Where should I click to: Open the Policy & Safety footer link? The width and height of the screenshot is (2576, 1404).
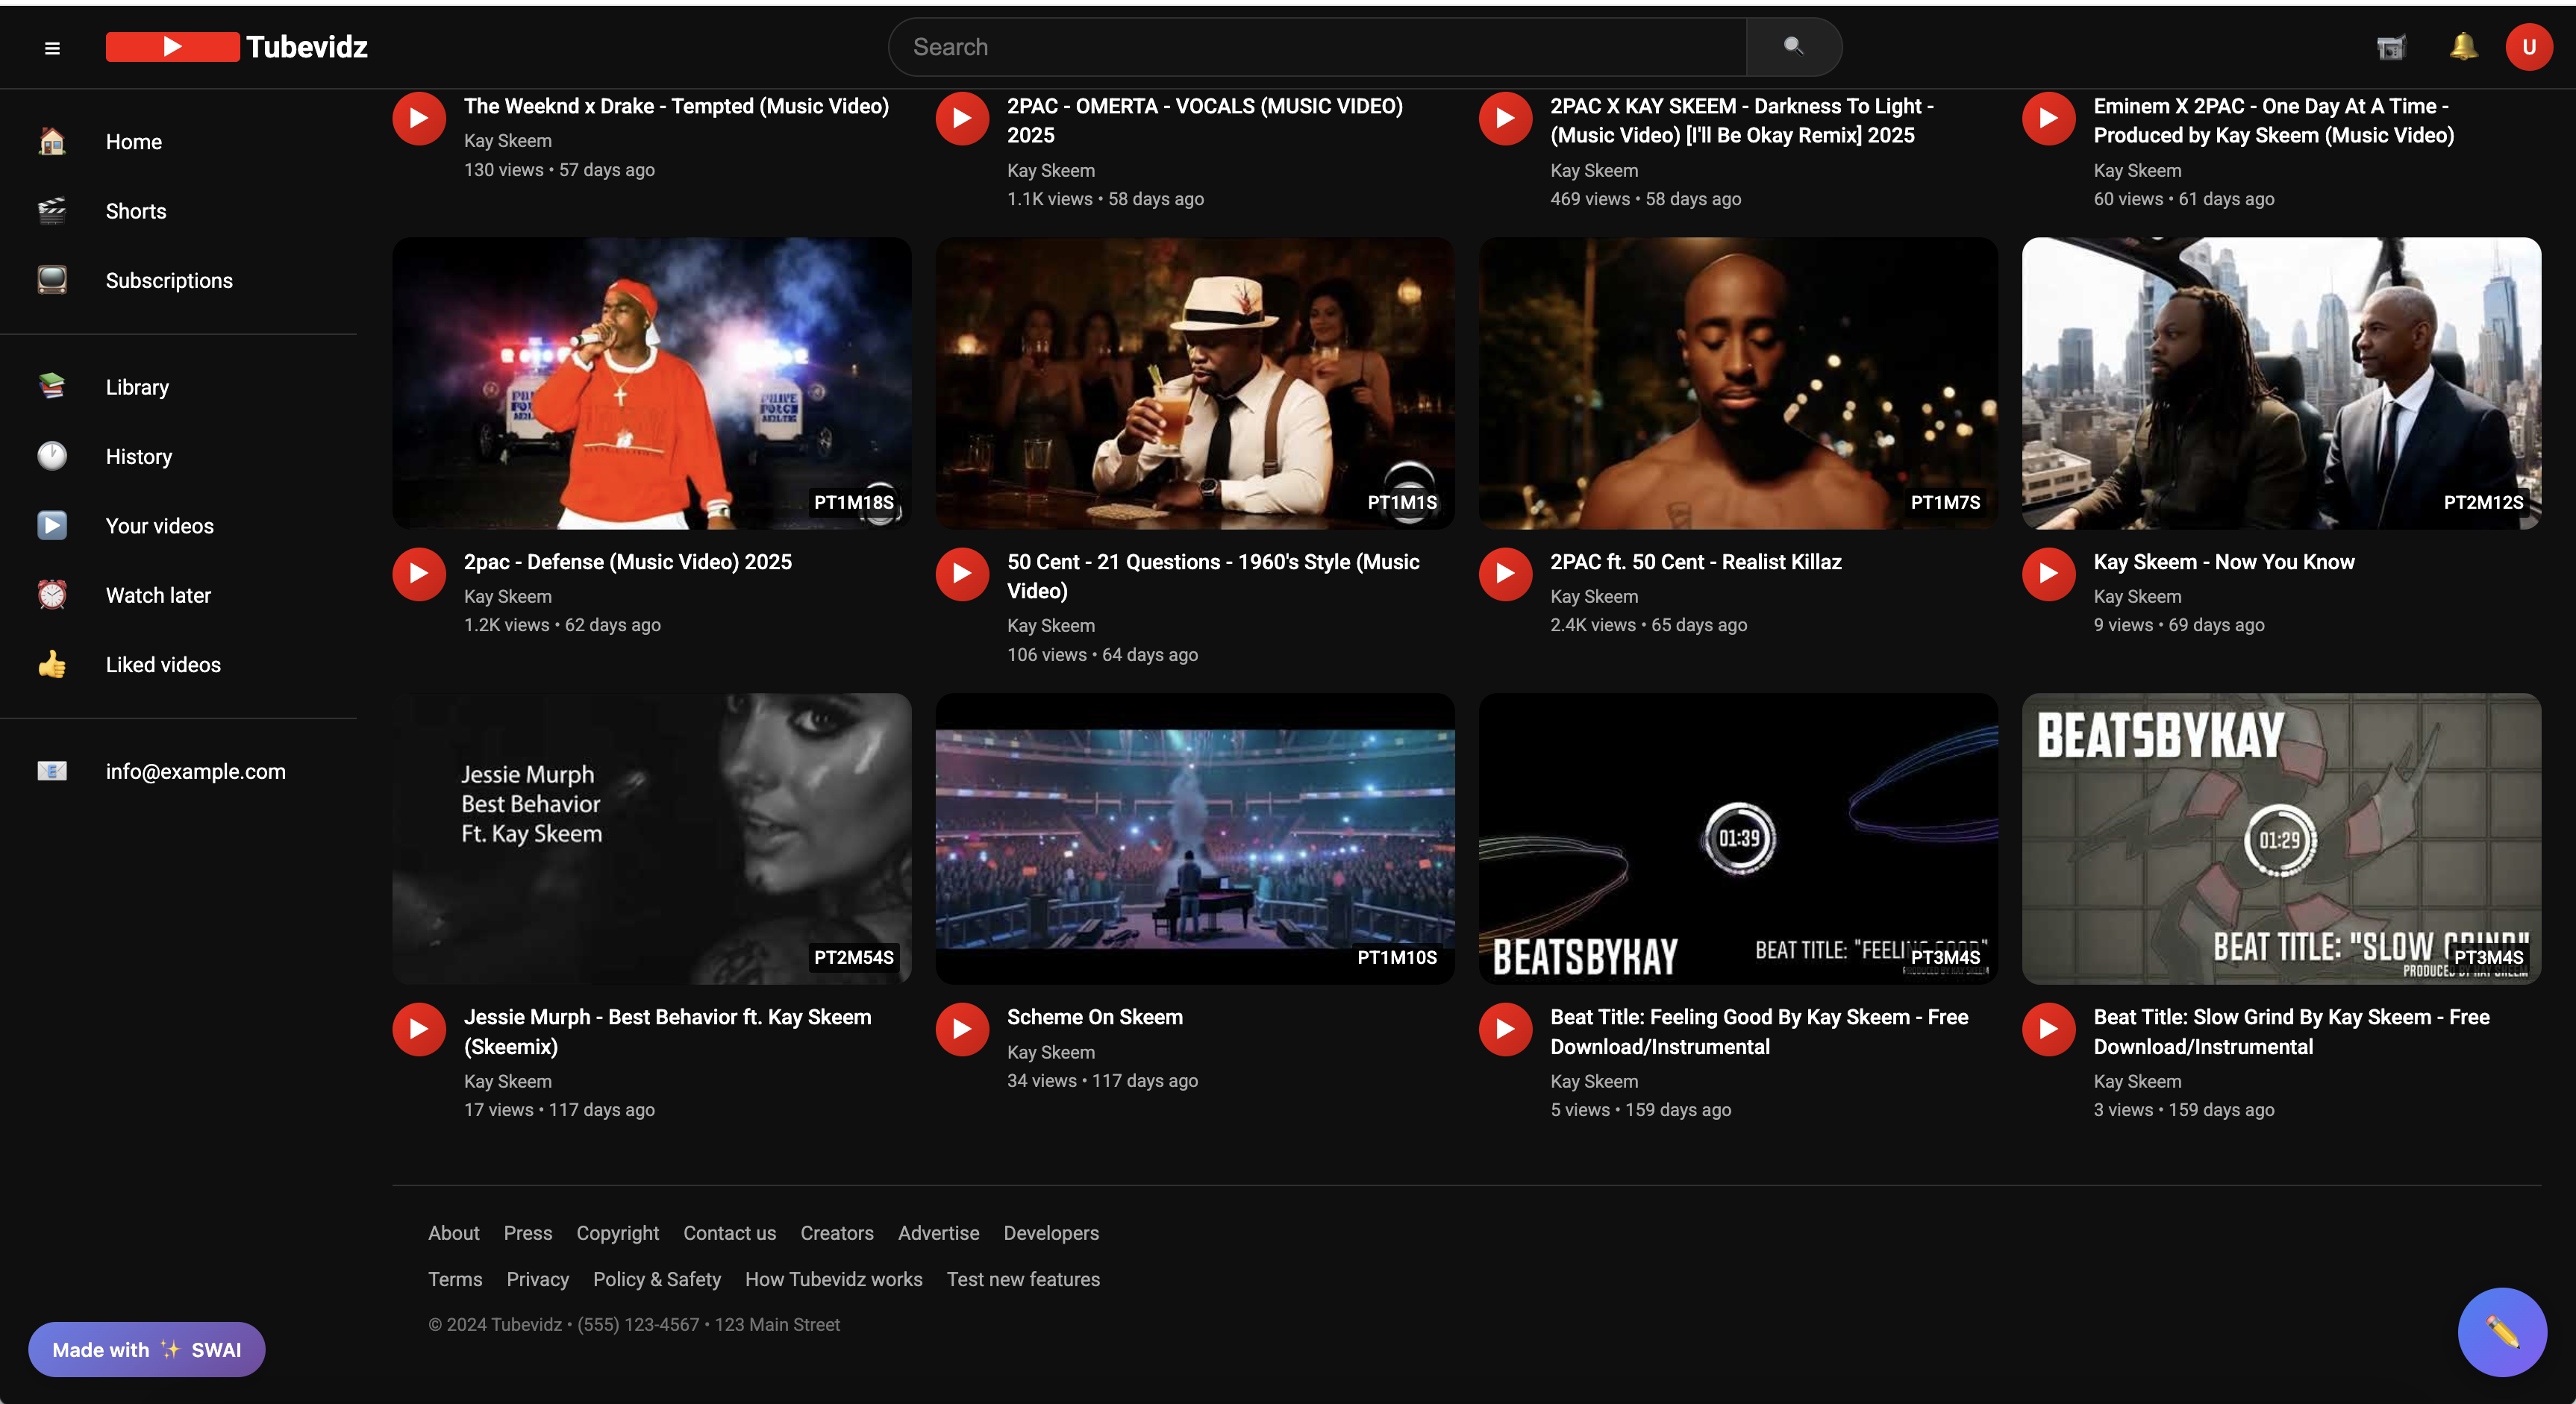657,1279
